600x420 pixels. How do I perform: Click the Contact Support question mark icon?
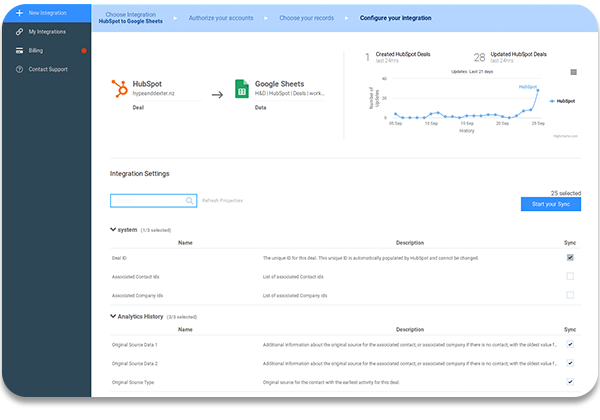pos(19,69)
